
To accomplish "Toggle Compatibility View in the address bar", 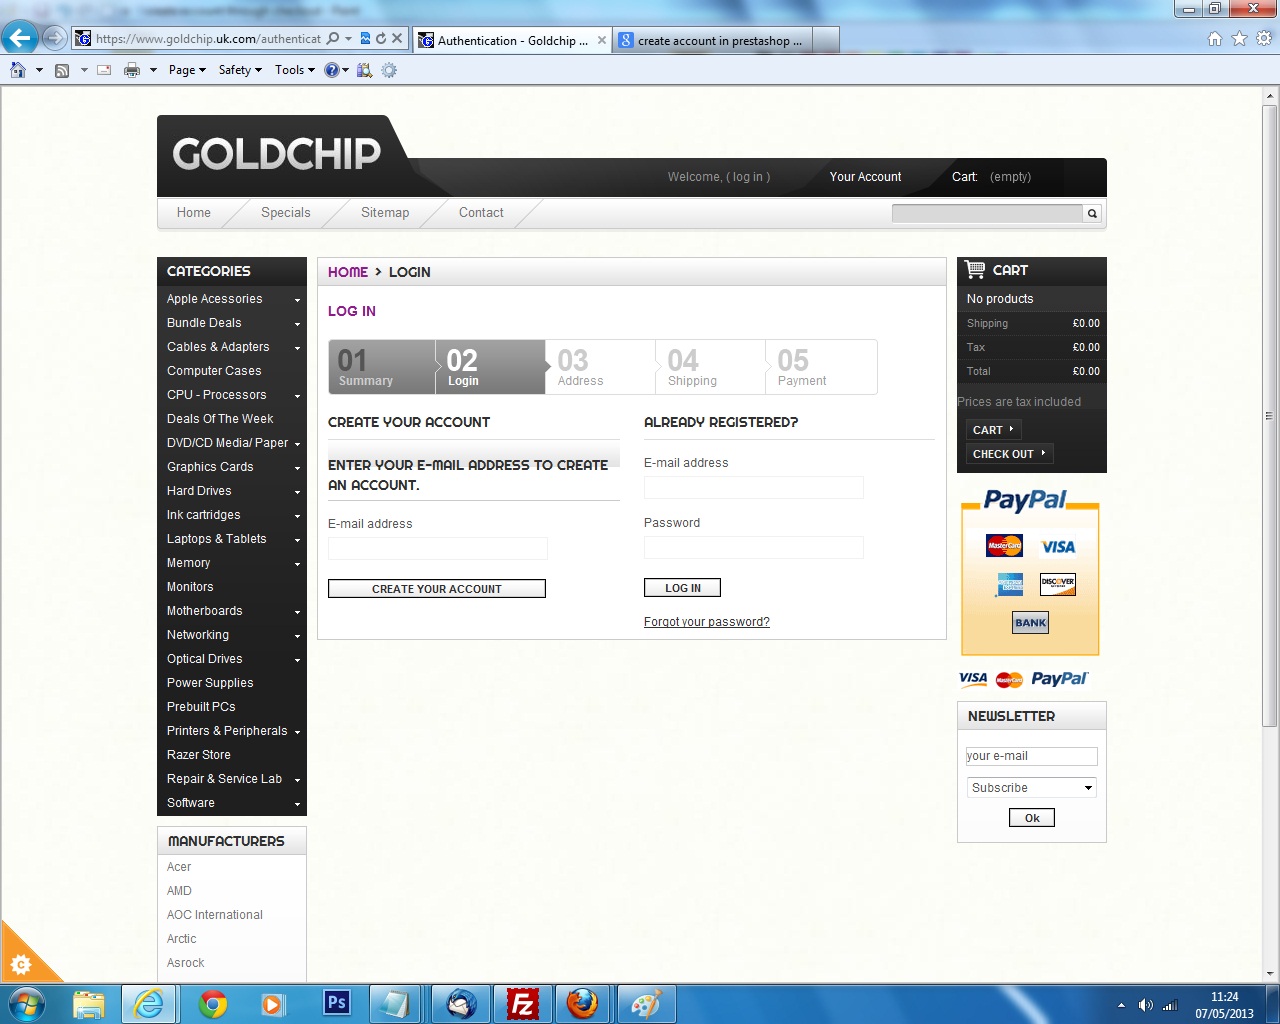I will point(365,39).
